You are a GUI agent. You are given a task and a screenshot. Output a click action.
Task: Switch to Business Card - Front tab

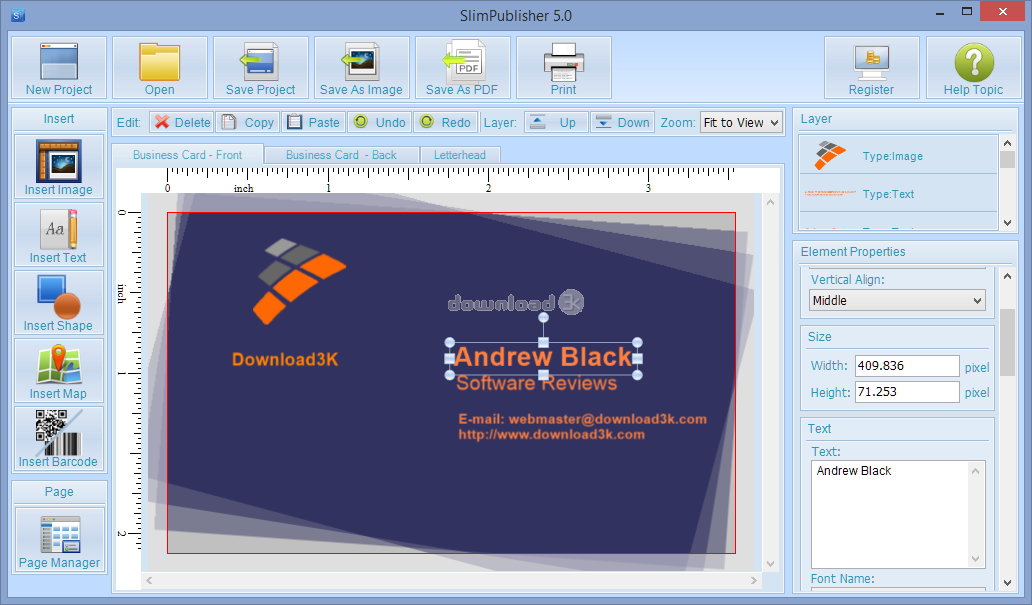point(188,155)
